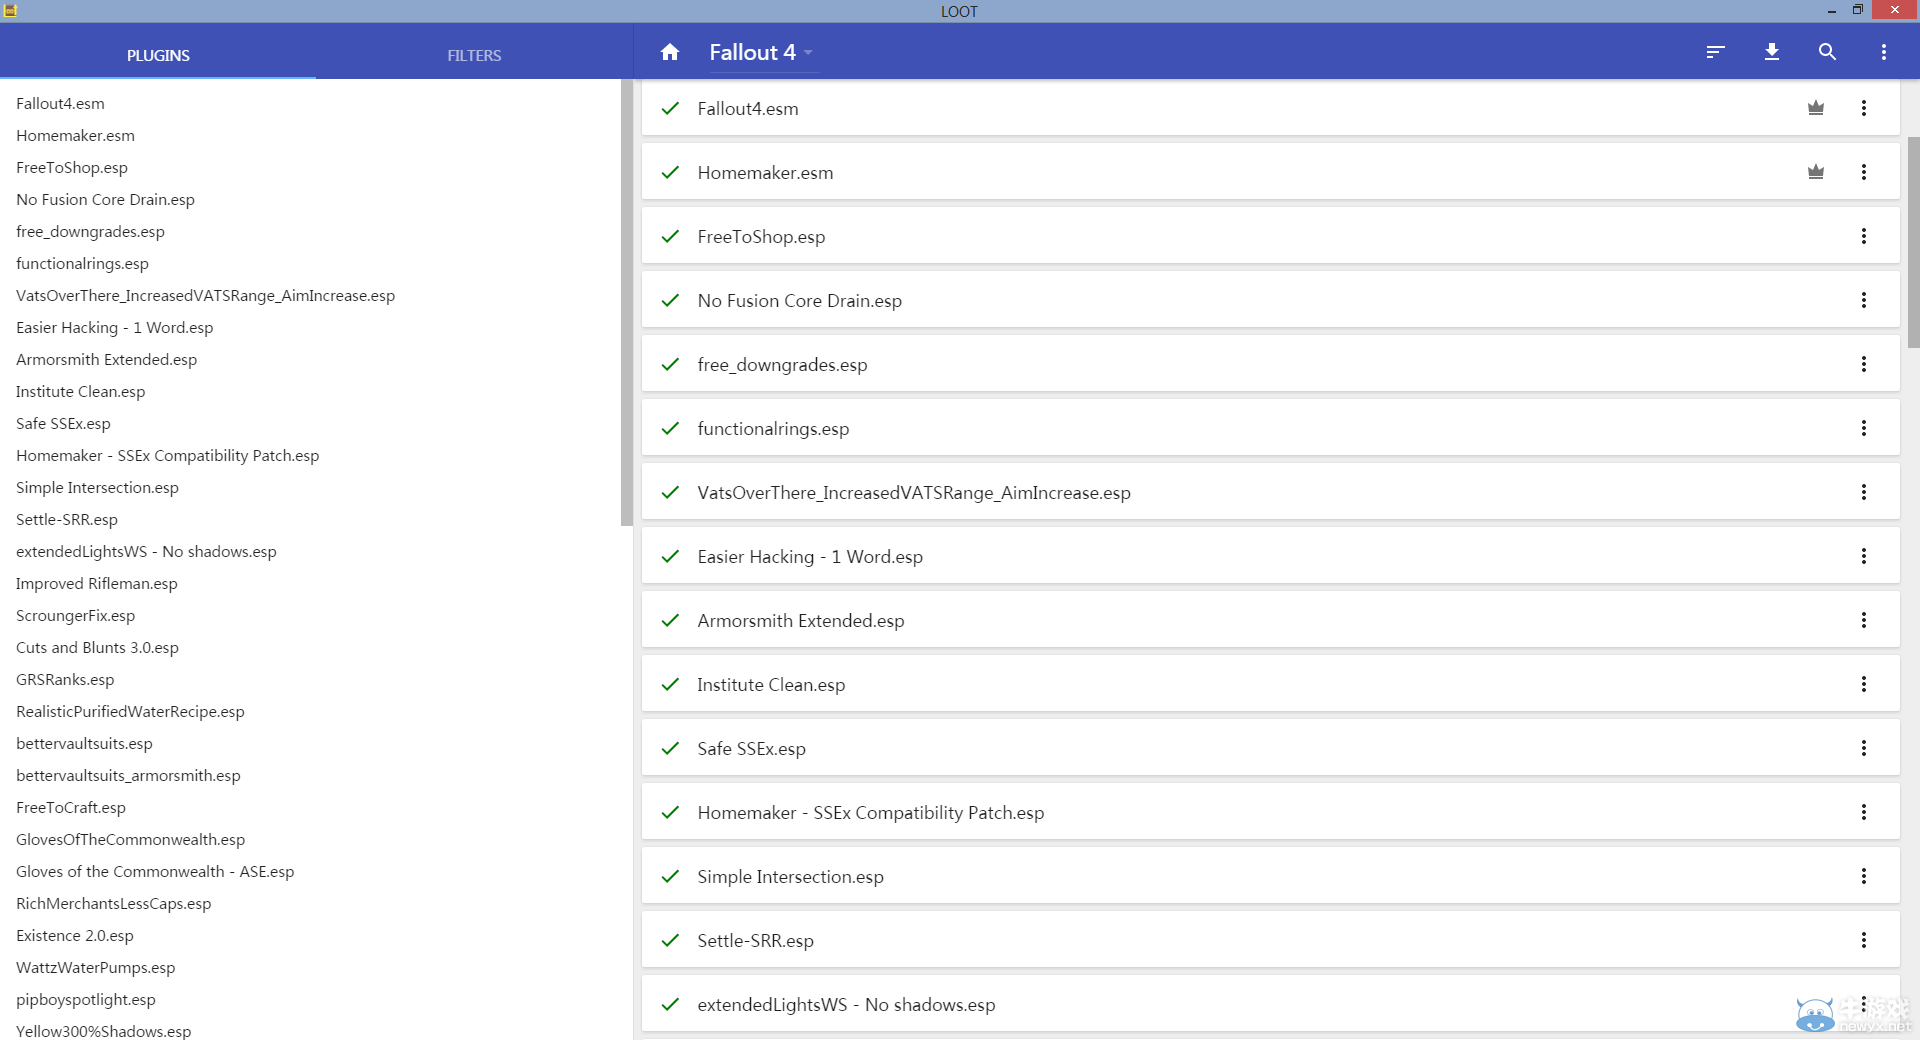Click the sort plugins icon
Image resolution: width=1920 pixels, height=1040 pixels.
pos(1716,52)
